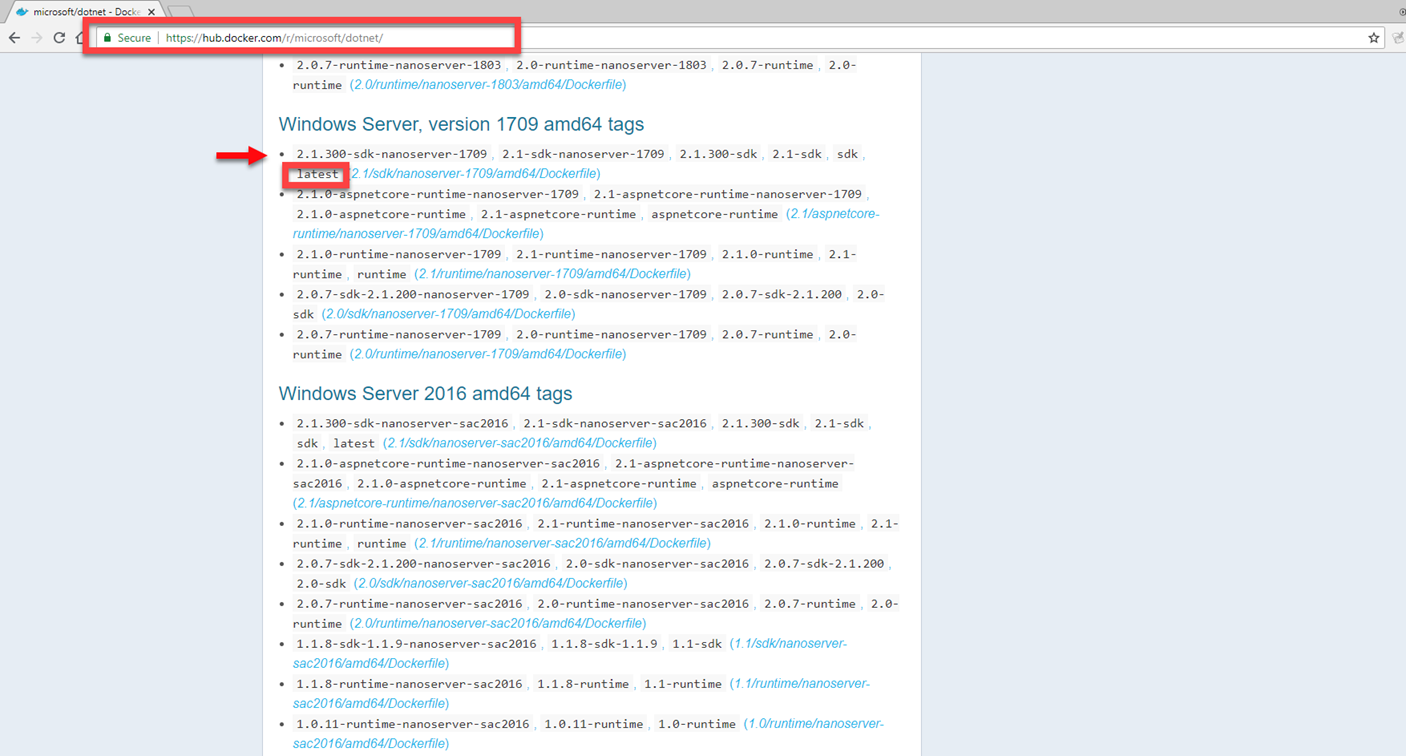Viewport: 1406px width, 756px height.
Task: Go back to the previous page
Action: tap(14, 38)
